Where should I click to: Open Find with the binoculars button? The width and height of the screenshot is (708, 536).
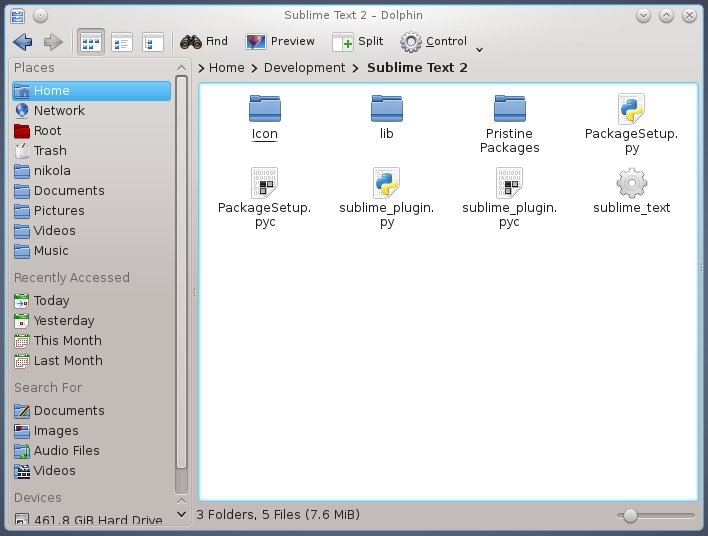(x=204, y=42)
